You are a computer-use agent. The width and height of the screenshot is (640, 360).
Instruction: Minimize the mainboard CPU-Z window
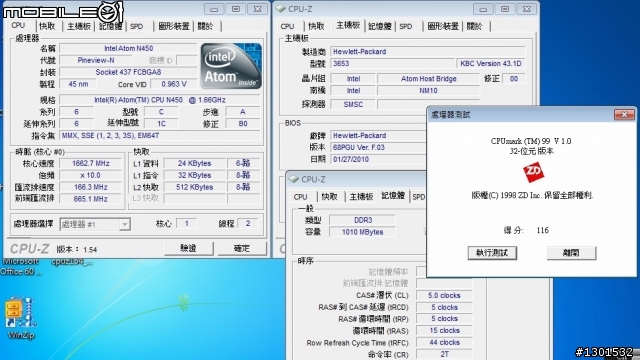click(x=483, y=9)
